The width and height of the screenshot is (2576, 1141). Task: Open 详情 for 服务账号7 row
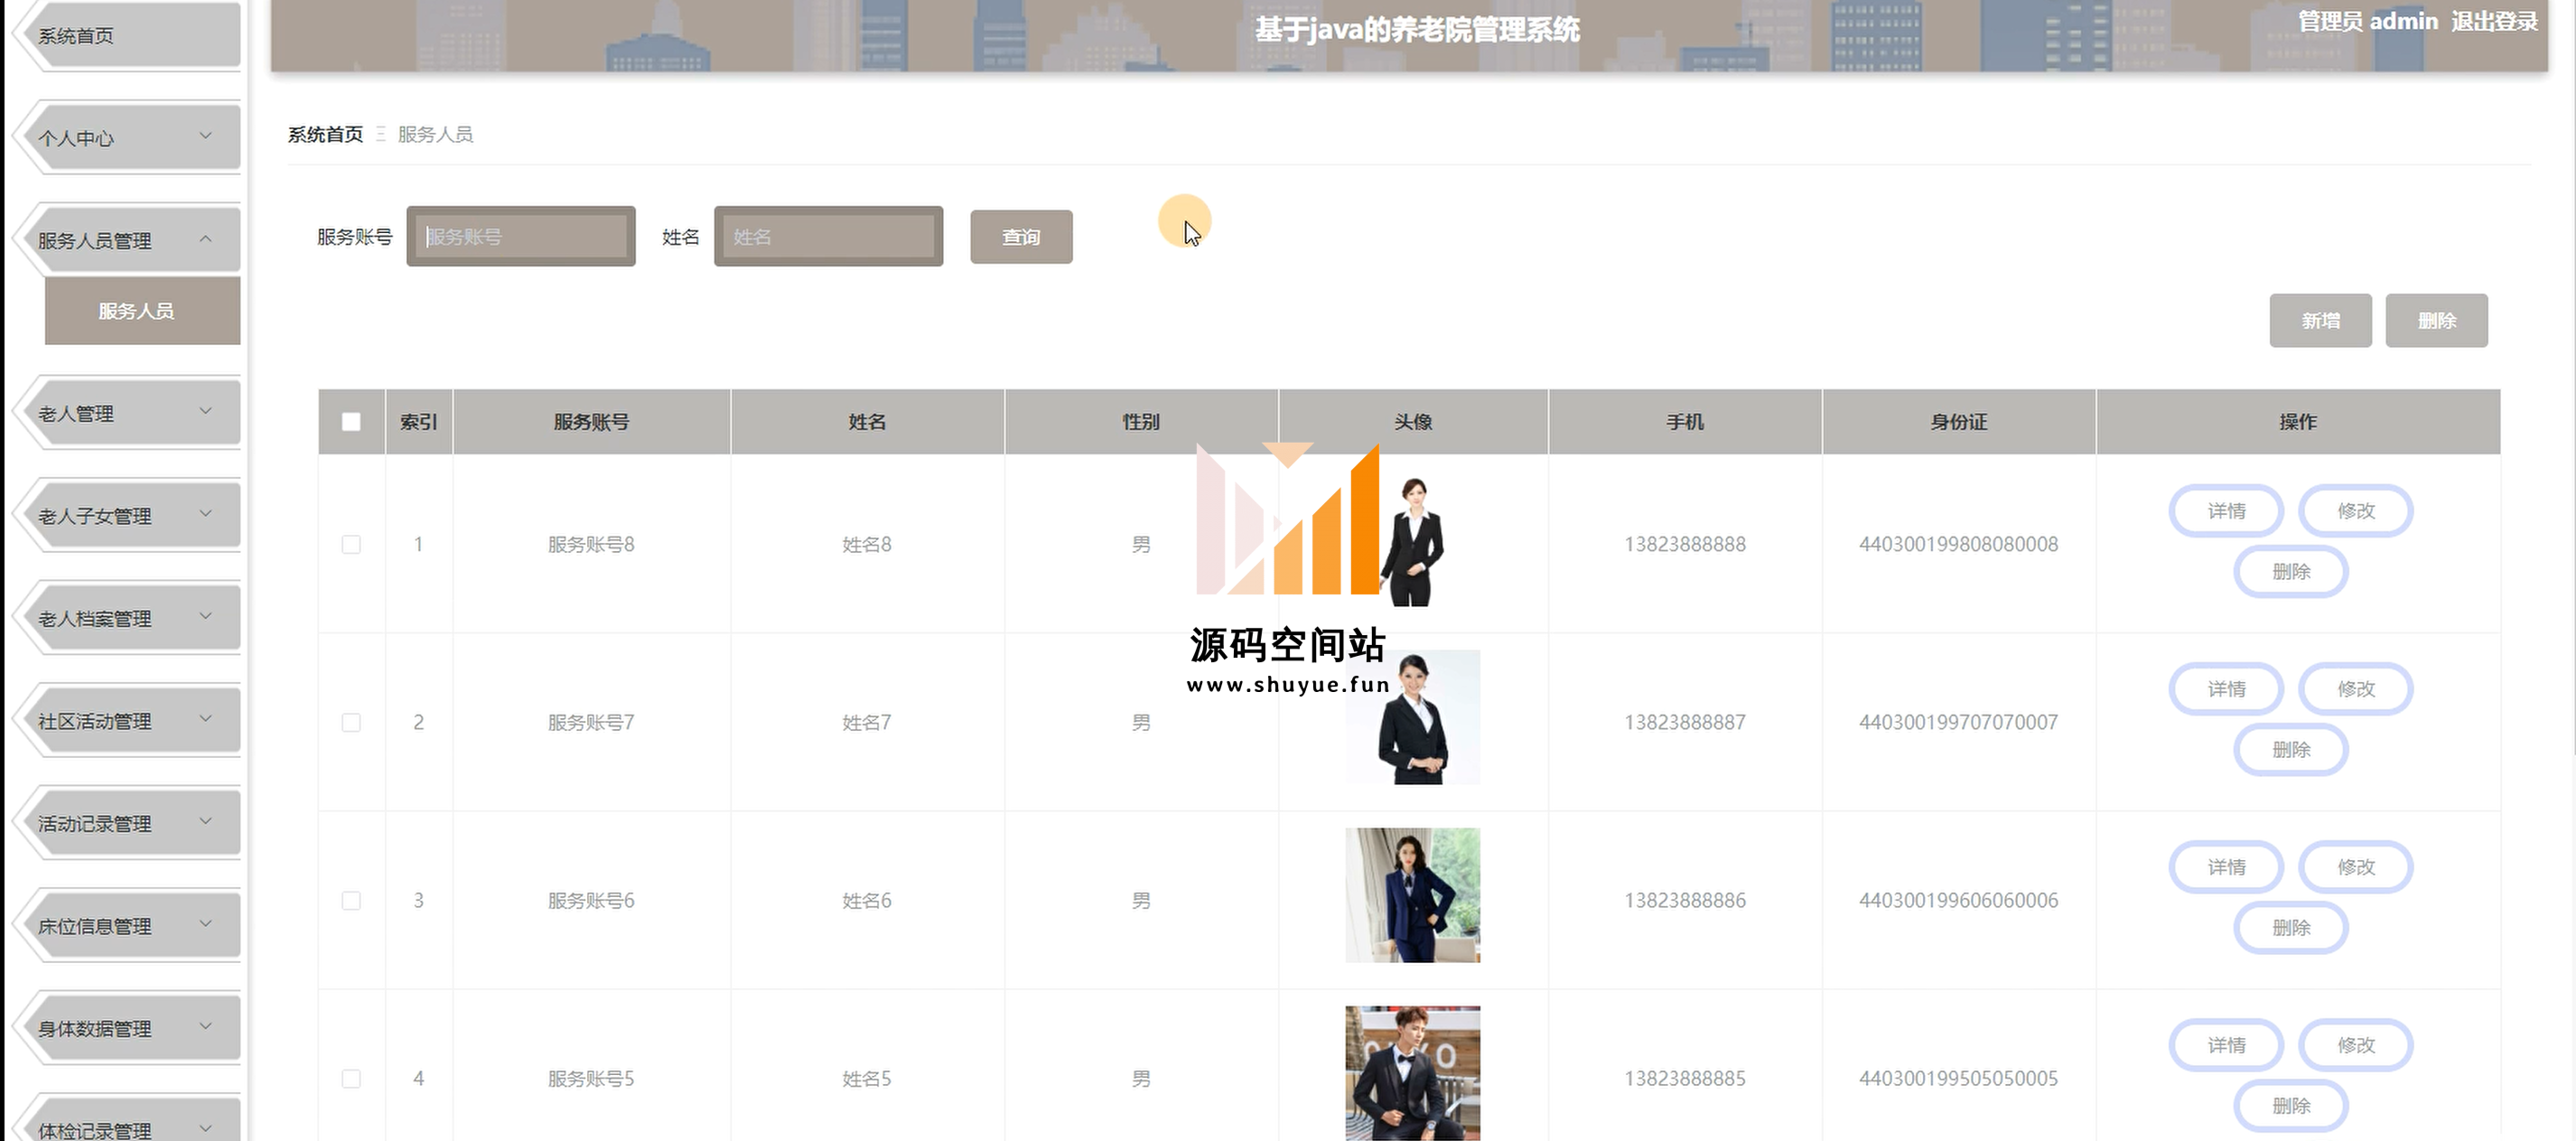2226,689
